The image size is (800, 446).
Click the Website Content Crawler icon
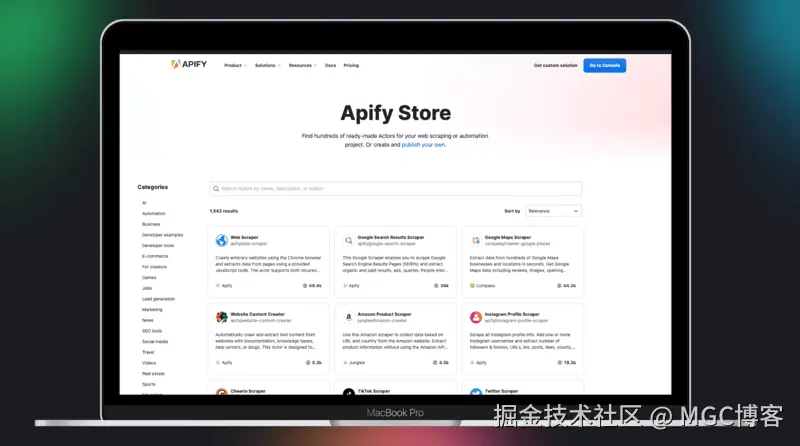(x=221, y=317)
